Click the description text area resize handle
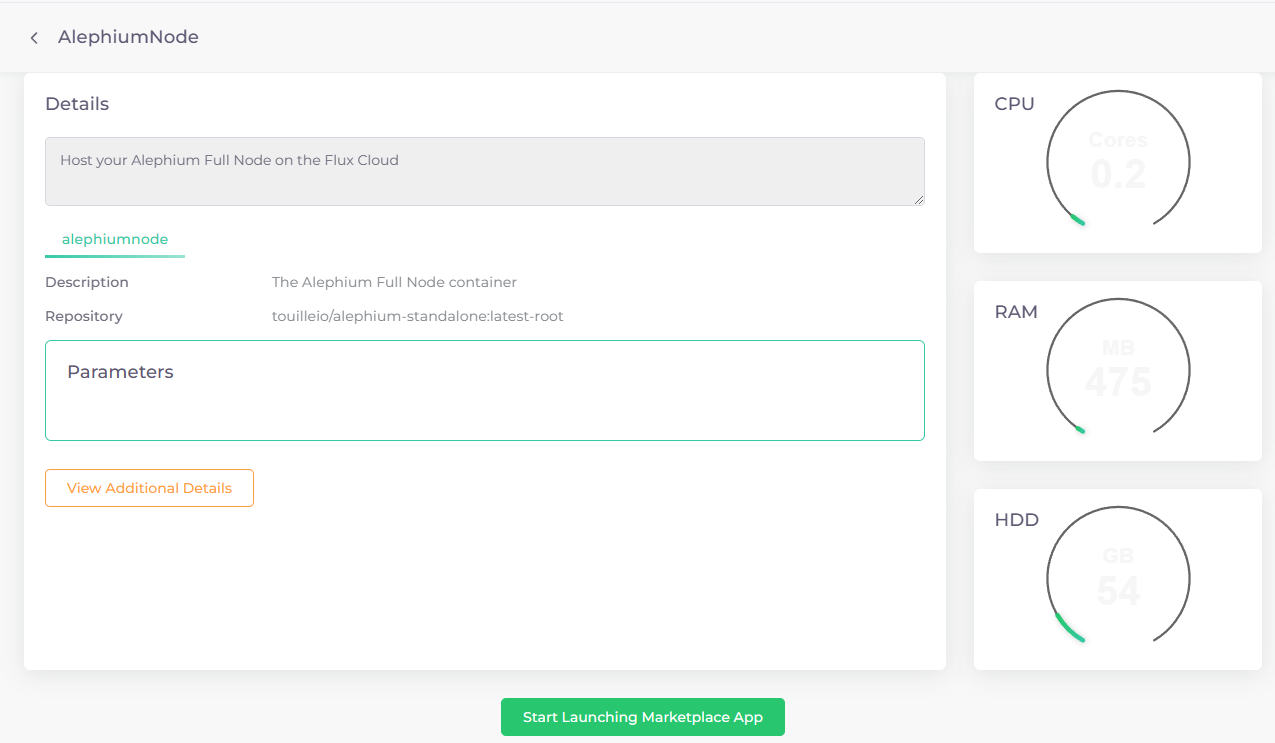 [918, 200]
